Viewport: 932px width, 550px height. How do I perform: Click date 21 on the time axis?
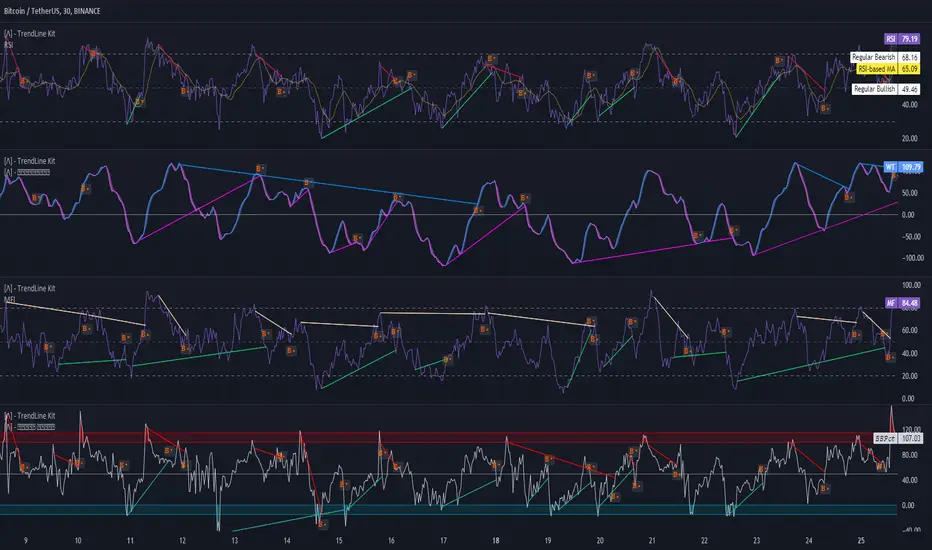point(652,541)
